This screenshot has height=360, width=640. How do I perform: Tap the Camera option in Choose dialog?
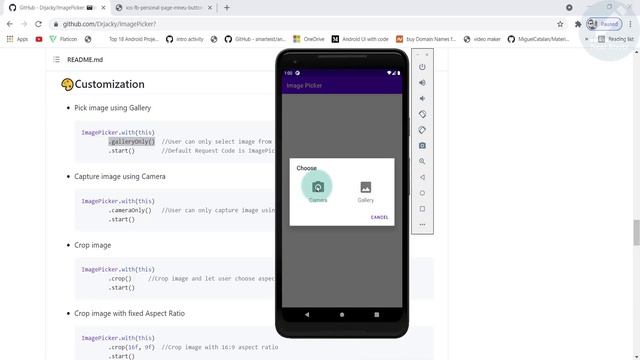[x=318, y=190]
